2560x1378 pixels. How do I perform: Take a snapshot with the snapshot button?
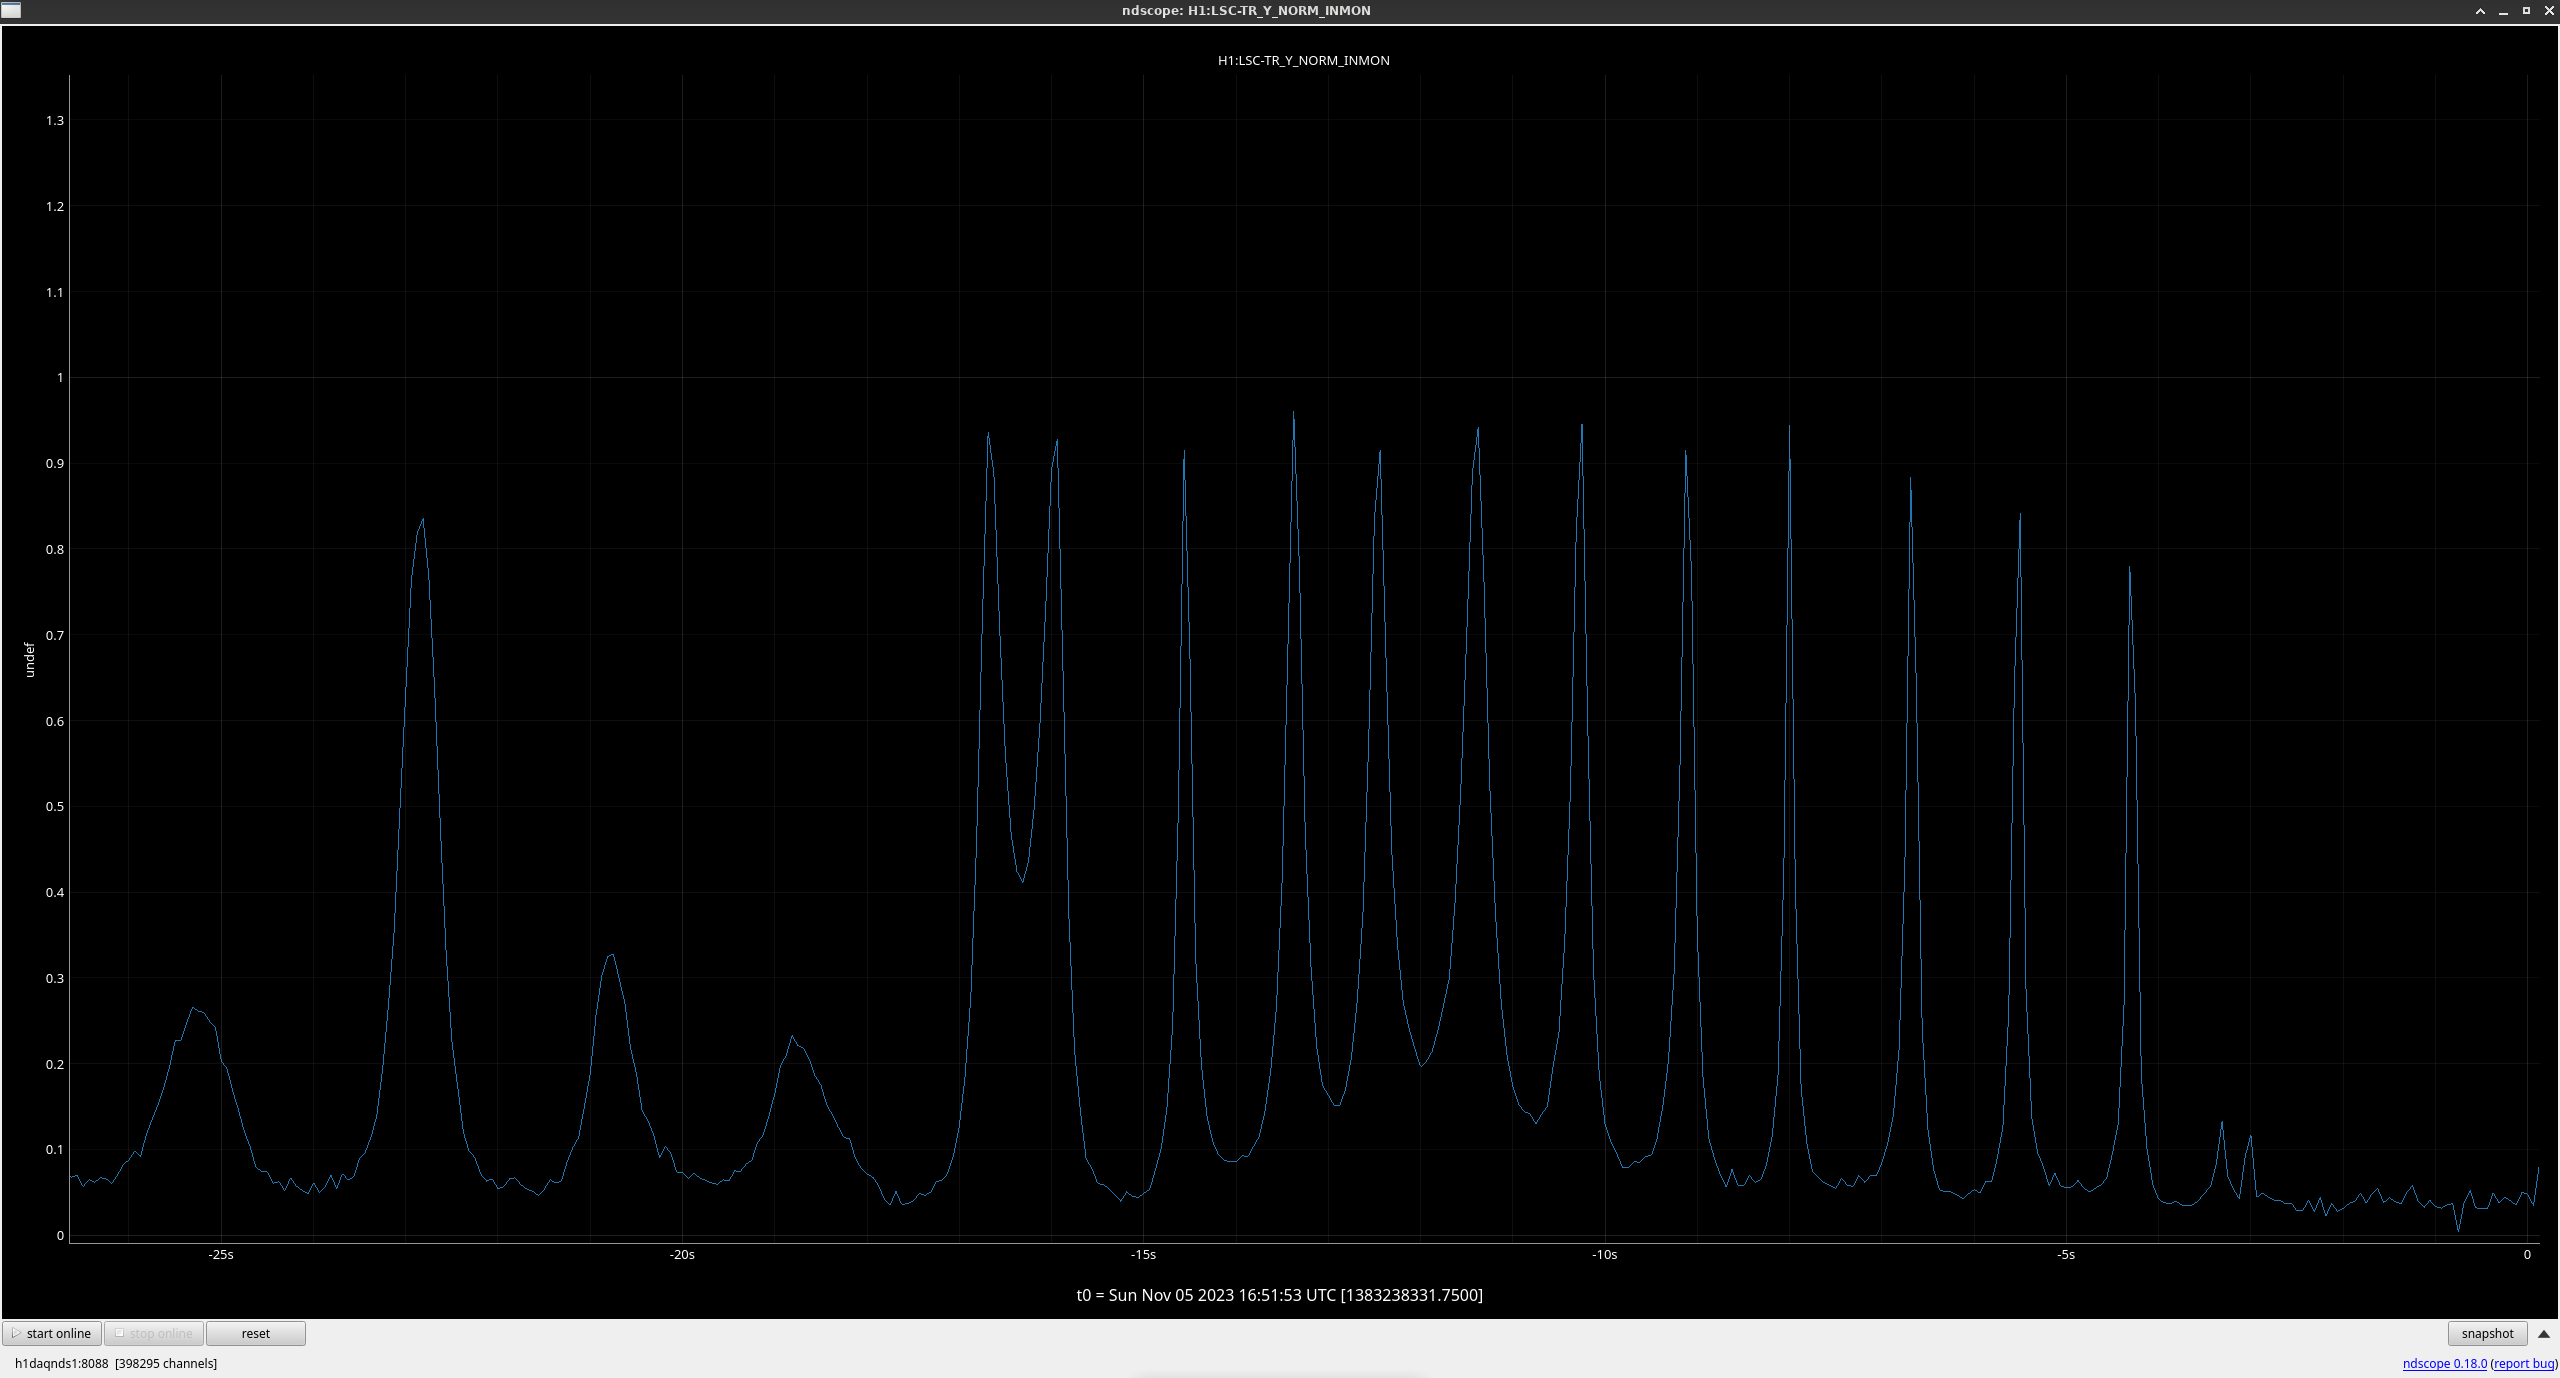pos(2486,1333)
